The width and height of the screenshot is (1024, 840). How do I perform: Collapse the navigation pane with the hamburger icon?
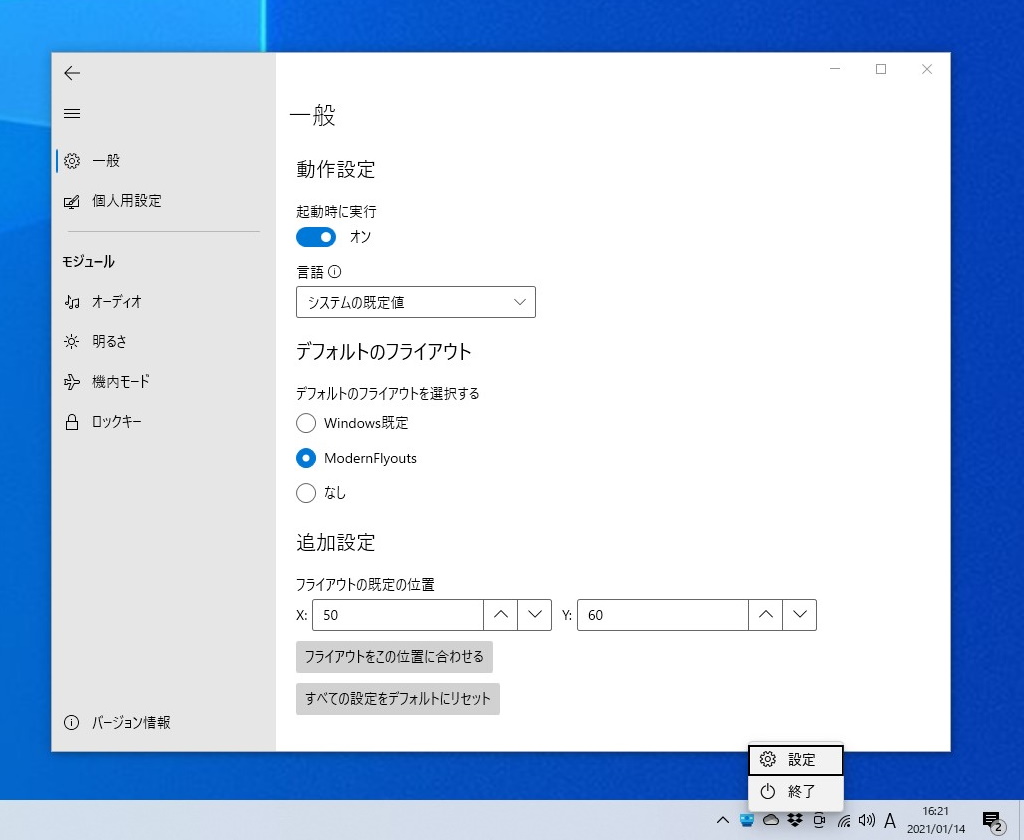71,113
